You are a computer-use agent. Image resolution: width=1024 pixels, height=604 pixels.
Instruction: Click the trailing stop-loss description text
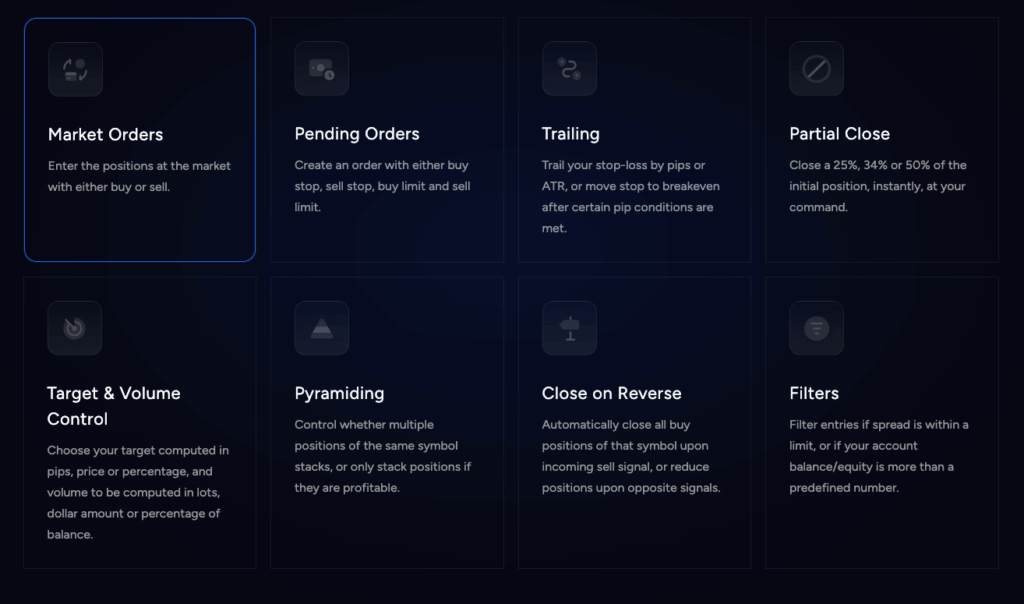coord(630,197)
